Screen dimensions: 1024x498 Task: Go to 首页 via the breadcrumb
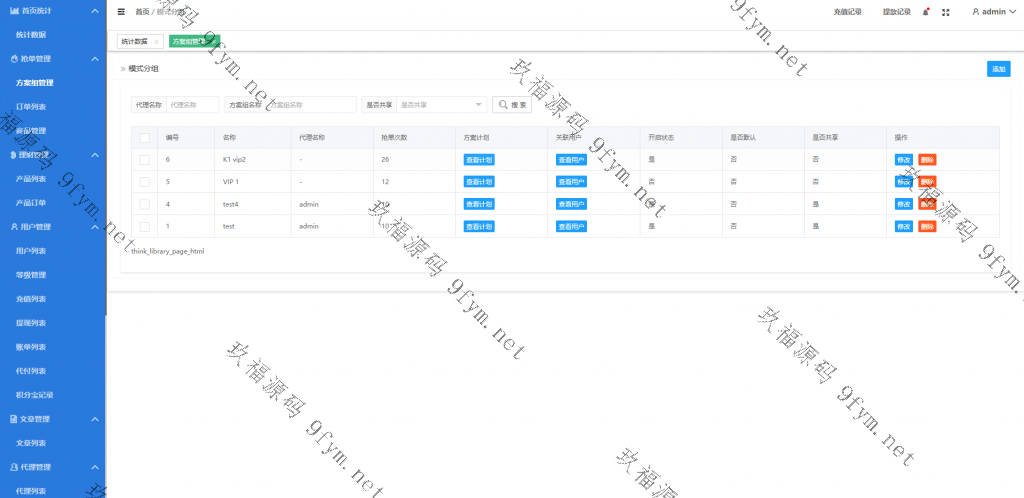click(x=142, y=12)
